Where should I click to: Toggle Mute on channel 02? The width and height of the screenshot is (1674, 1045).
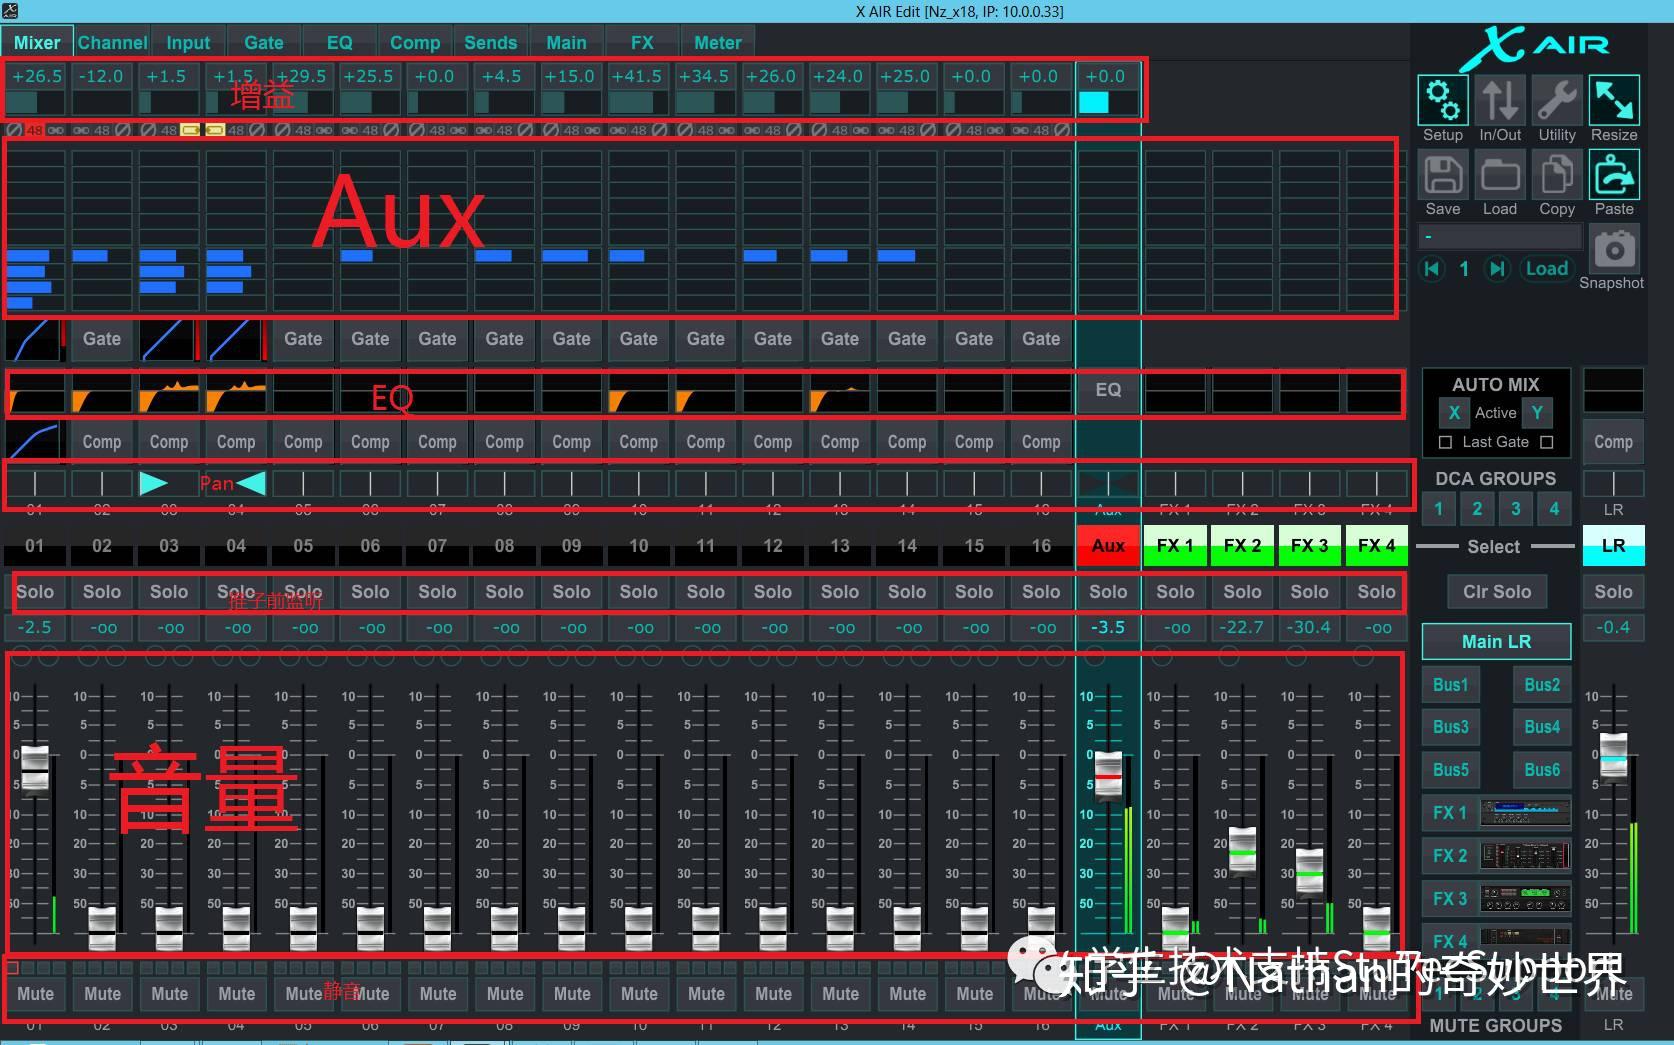(x=102, y=993)
